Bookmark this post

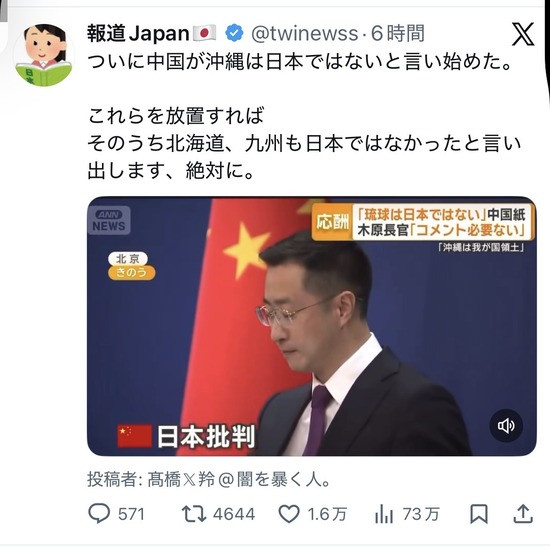point(479,514)
